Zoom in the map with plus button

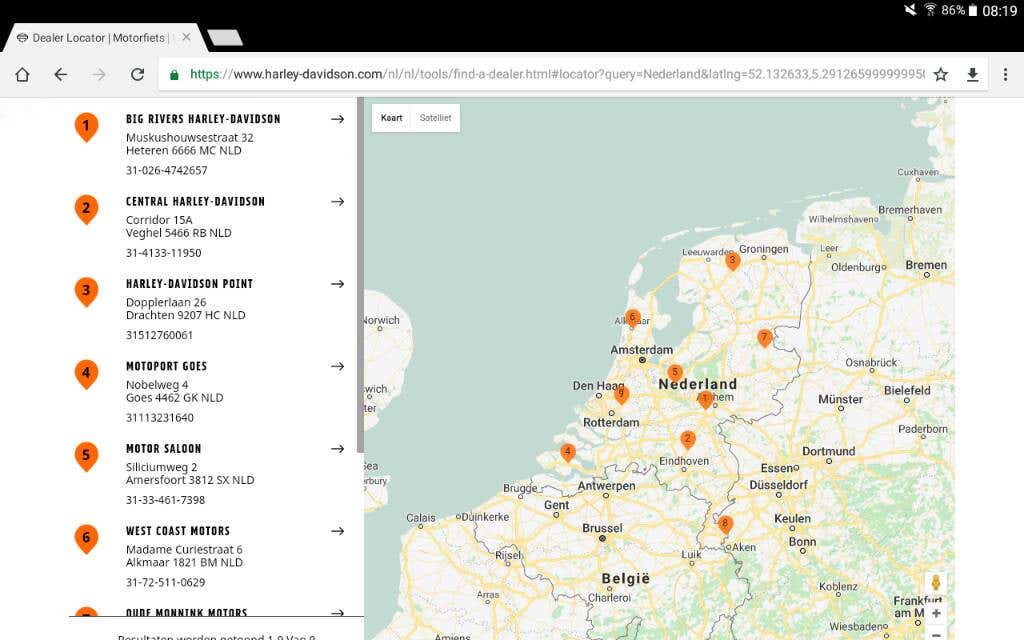(x=936, y=613)
